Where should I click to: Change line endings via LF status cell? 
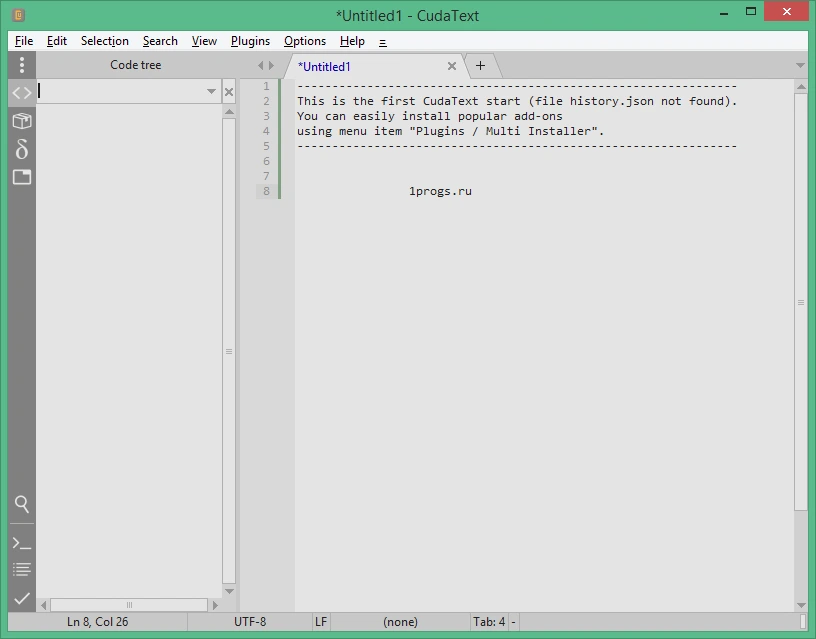click(321, 622)
